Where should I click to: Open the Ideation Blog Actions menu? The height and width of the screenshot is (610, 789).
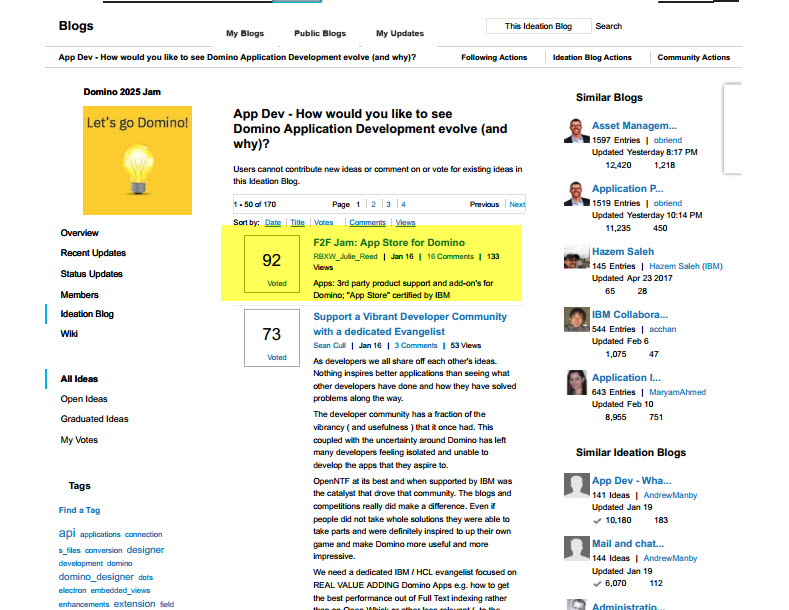pyautogui.click(x=592, y=57)
